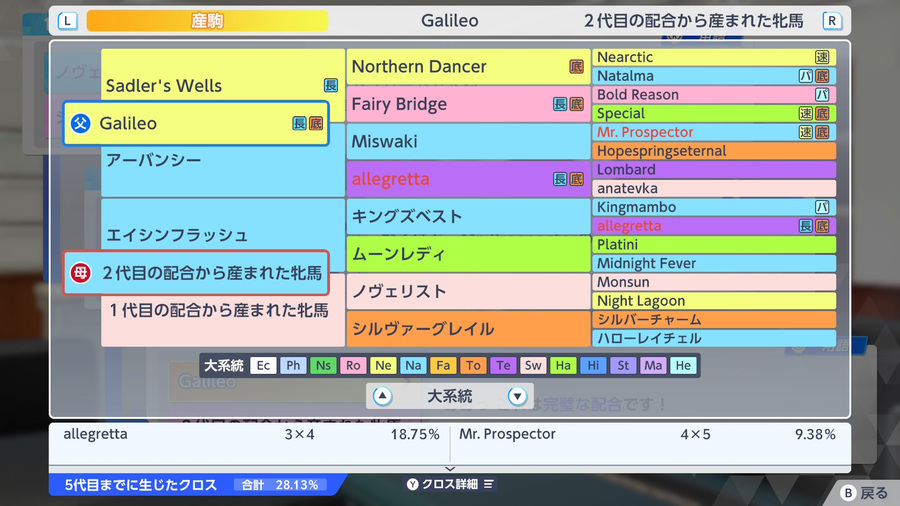900x506 pixels.
Task: Select the Hi lineage swatch
Action: coord(593,365)
